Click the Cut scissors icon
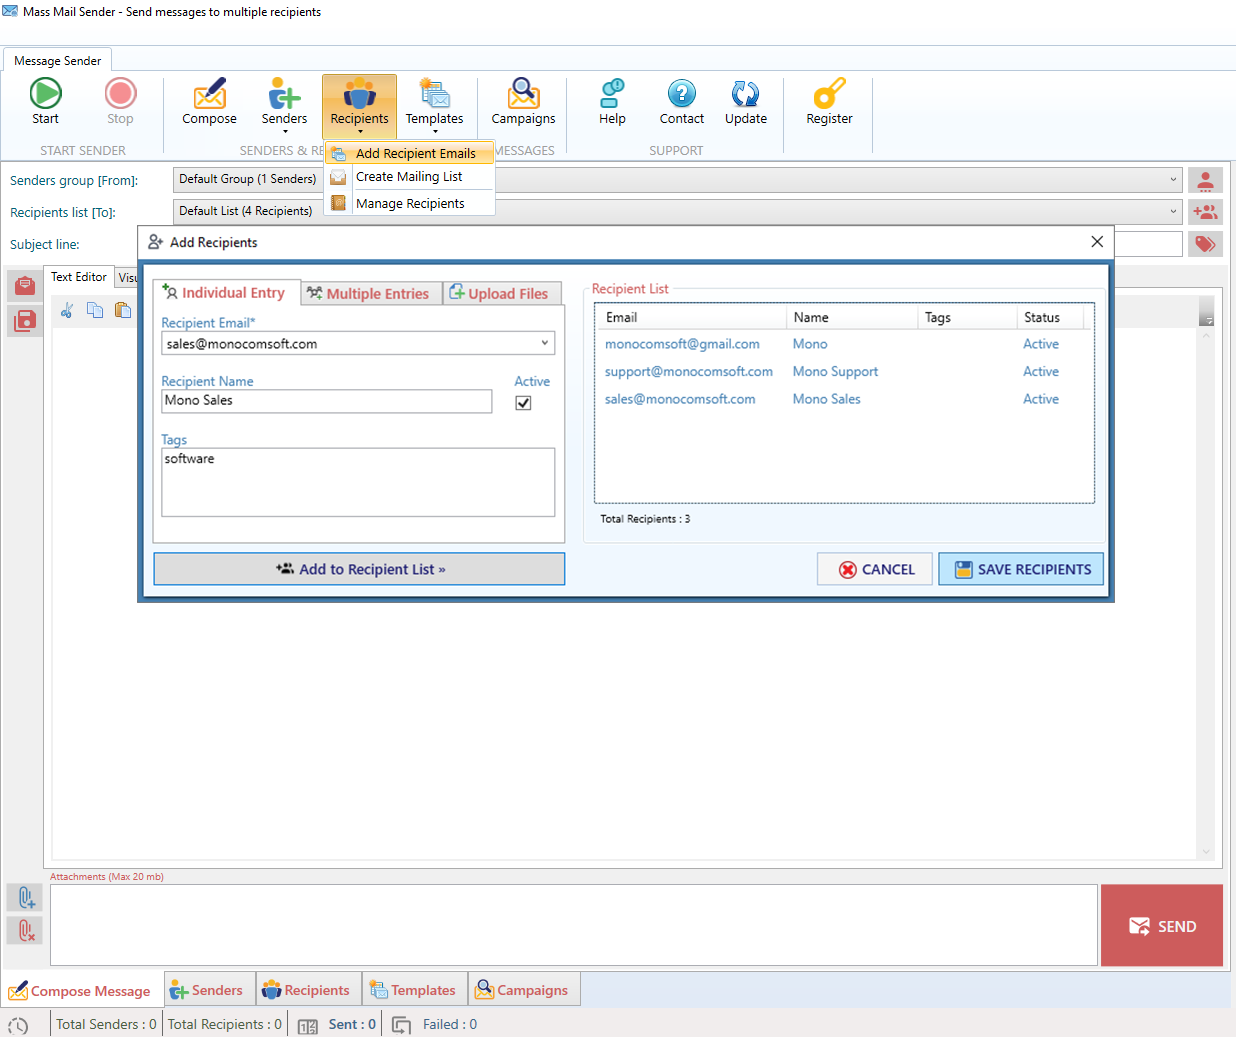This screenshot has width=1236, height=1037. (x=67, y=310)
